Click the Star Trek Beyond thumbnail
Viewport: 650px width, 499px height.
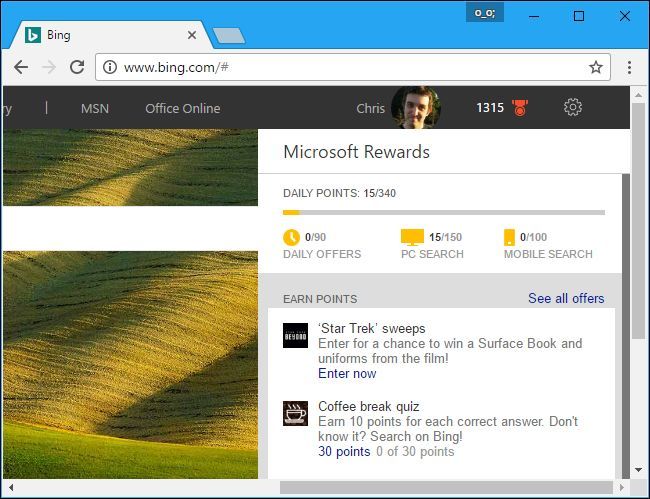click(x=296, y=335)
